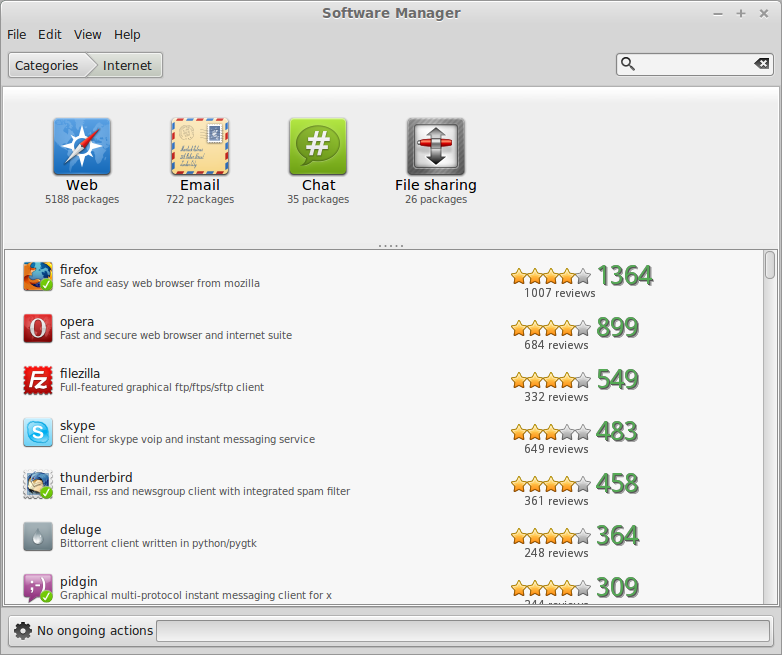Click the 684 reviews text

[x=556, y=345]
